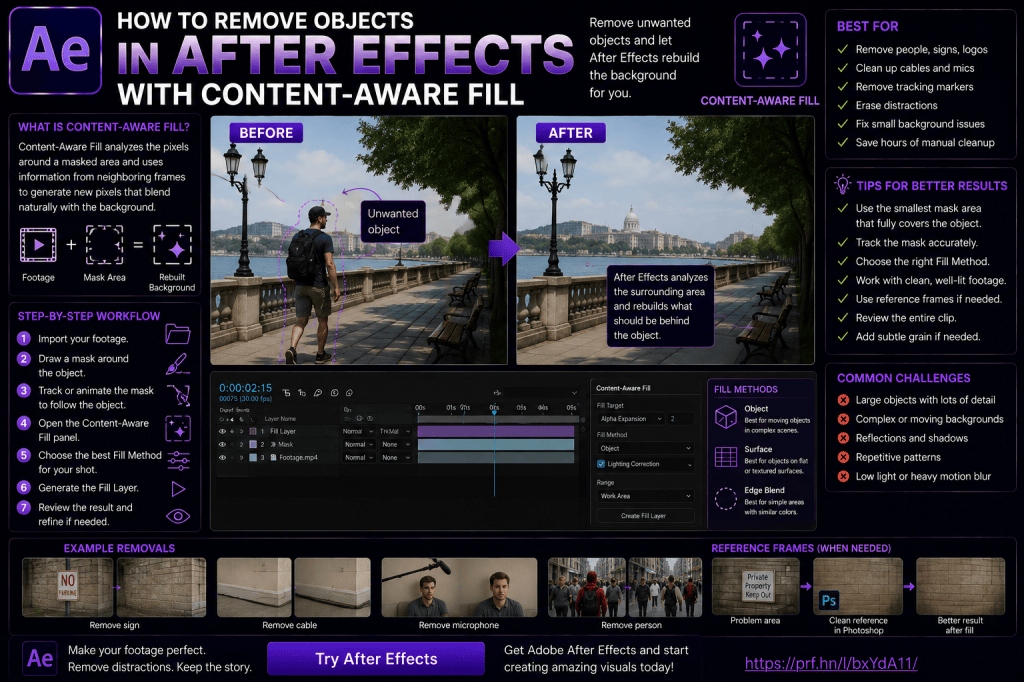Click the sliders icon beside Choose the best Fill Method
Image resolution: width=1024 pixels, height=682 pixels.
coord(178,461)
